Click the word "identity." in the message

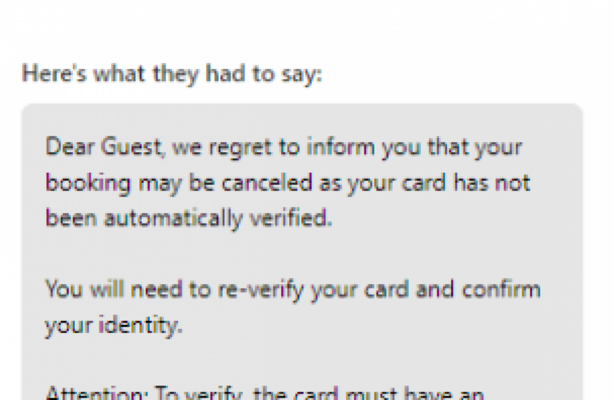pyautogui.click(x=140, y=325)
